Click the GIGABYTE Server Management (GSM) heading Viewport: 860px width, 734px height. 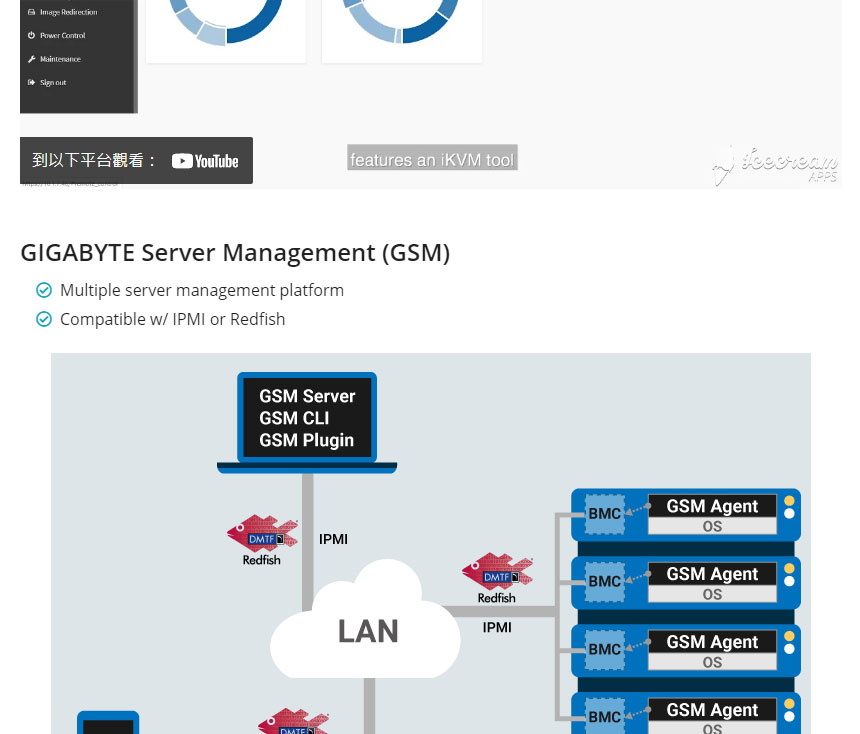235,253
